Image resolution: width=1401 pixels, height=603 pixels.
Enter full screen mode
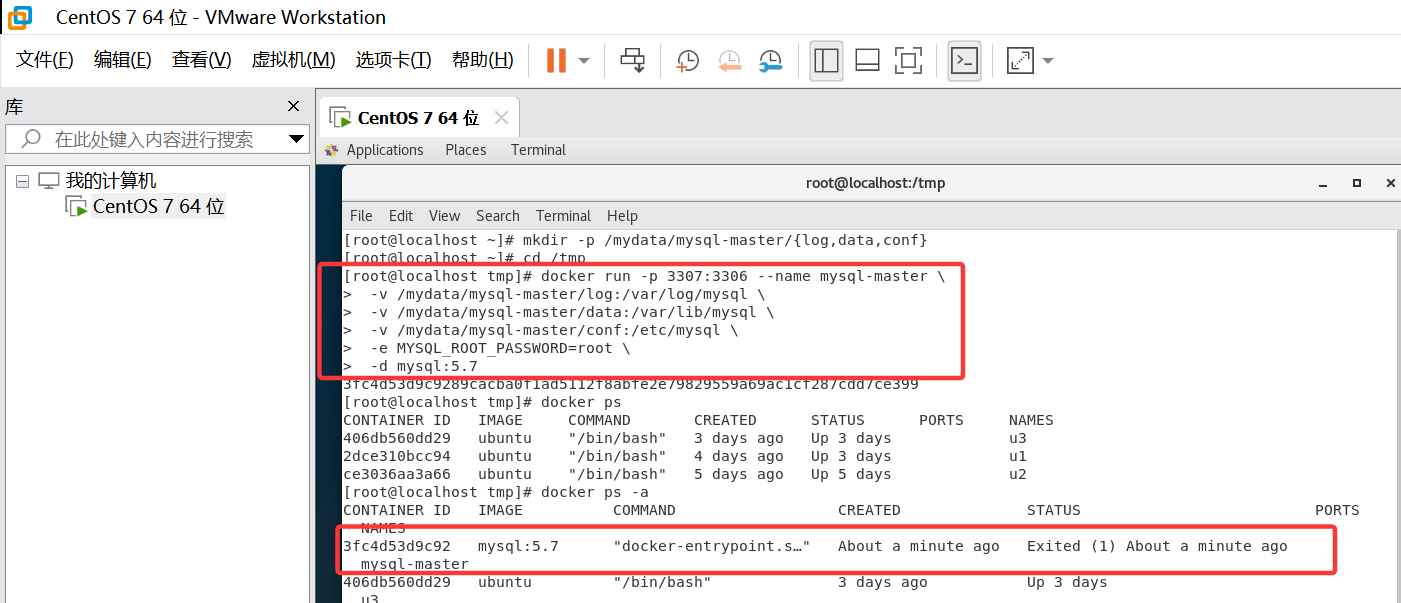[x=908, y=61]
